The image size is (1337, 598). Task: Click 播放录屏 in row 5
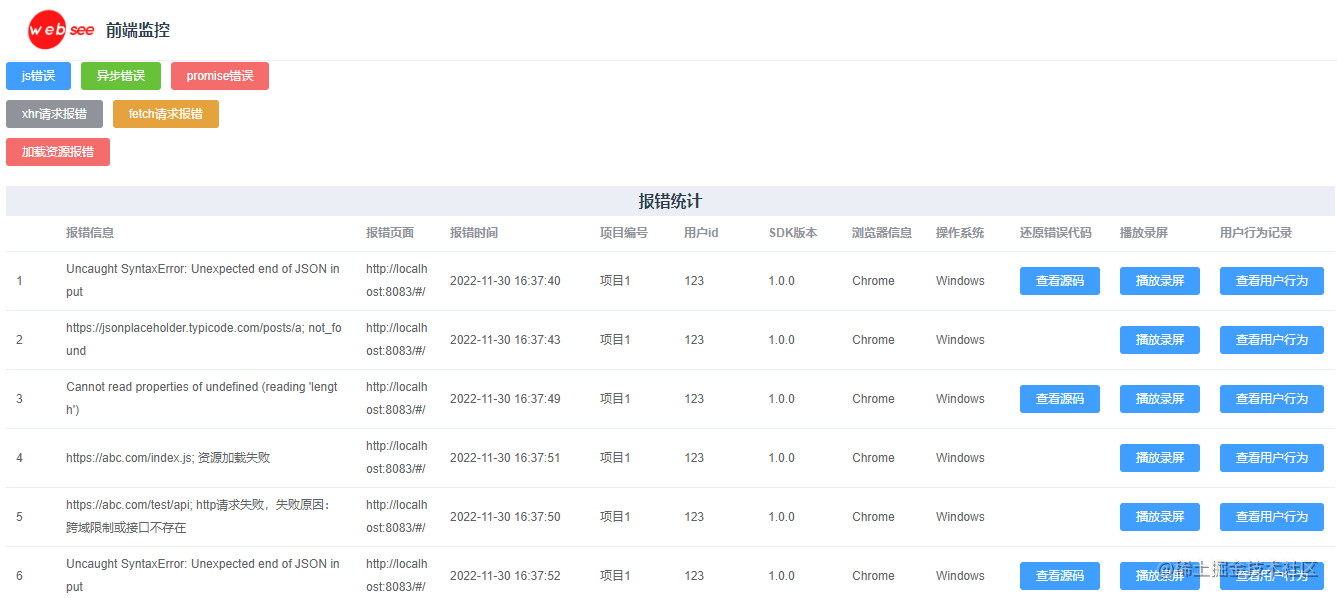tap(1160, 517)
